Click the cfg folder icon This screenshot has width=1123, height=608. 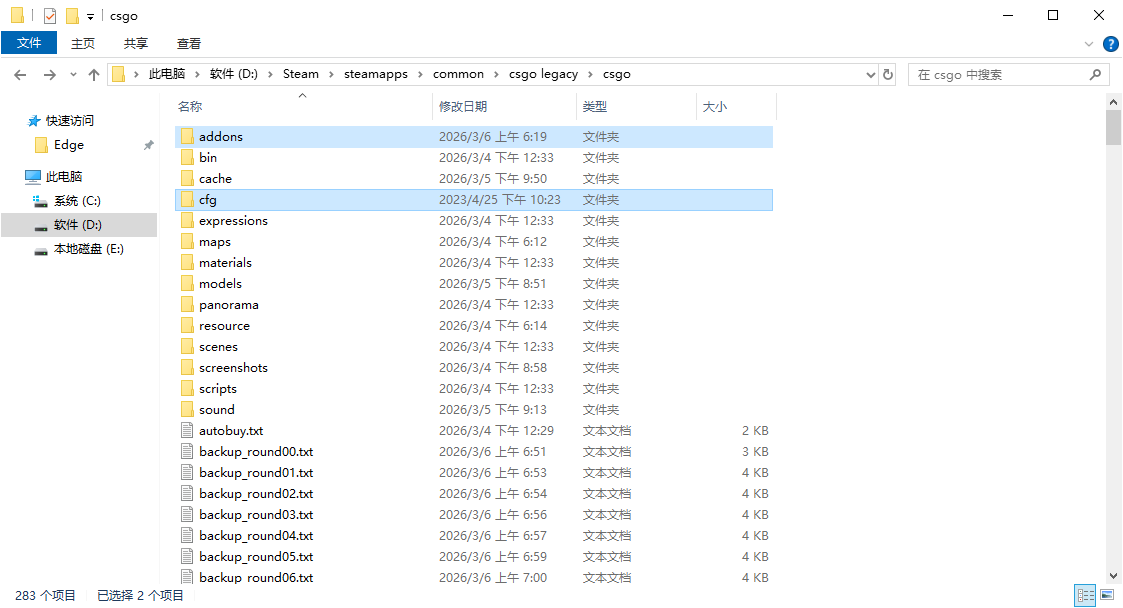click(x=187, y=199)
